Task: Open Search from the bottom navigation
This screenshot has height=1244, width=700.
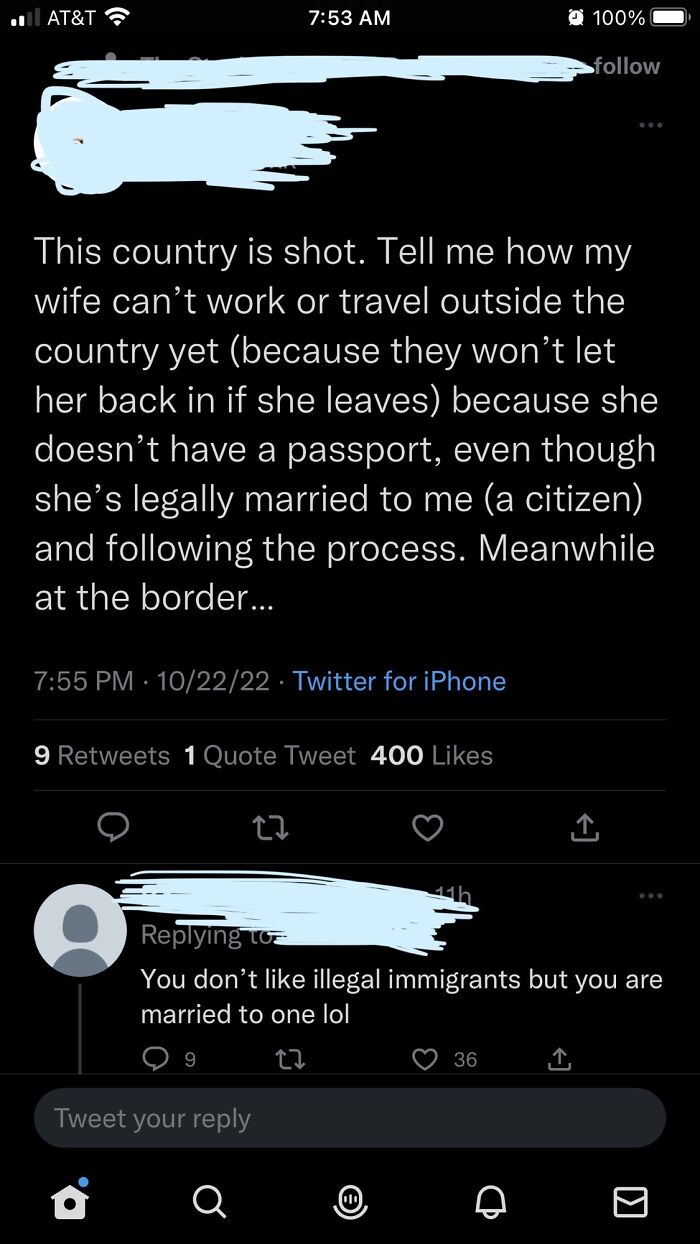Action: click(x=210, y=1203)
